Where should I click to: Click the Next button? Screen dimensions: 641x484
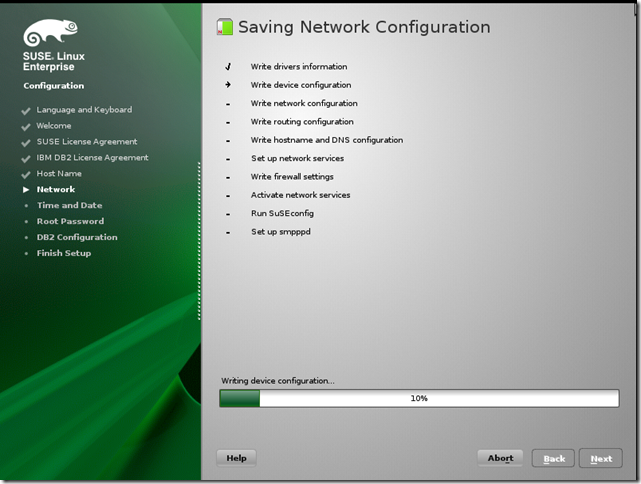point(600,459)
